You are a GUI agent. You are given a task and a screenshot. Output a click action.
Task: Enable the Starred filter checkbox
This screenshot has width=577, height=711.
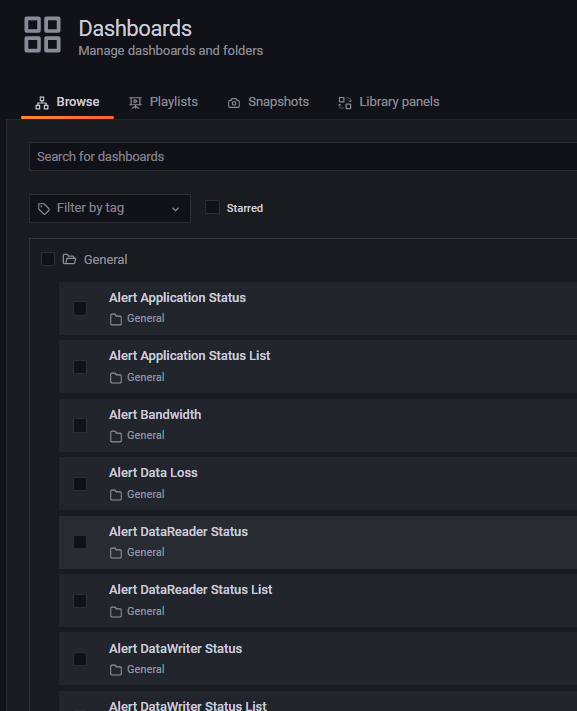[212, 207]
